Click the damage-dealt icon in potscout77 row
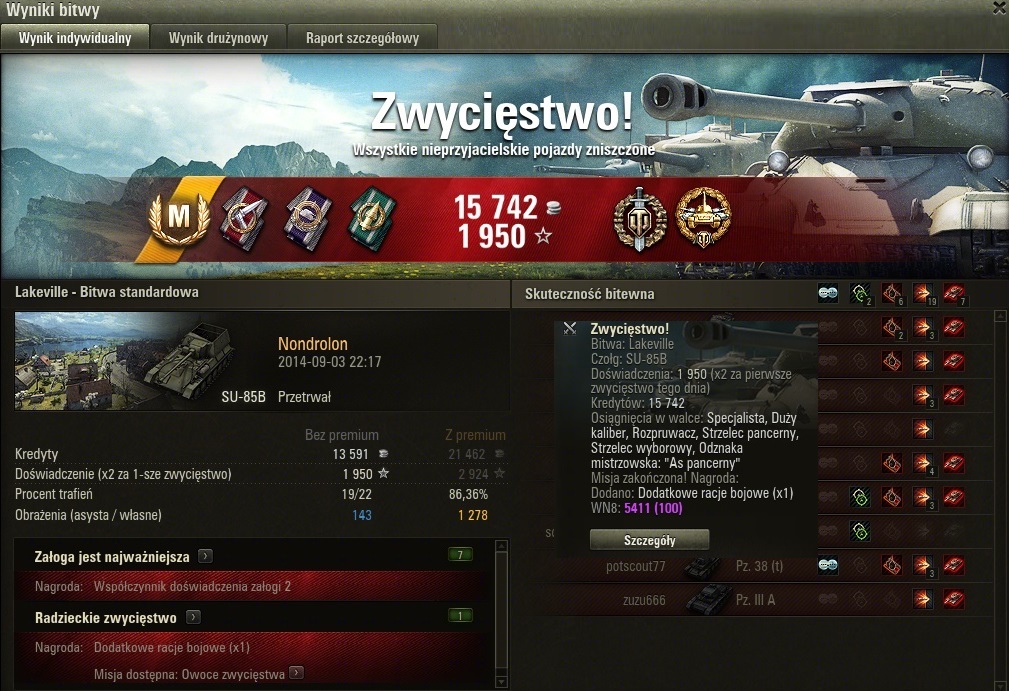1009x691 pixels. point(923,566)
